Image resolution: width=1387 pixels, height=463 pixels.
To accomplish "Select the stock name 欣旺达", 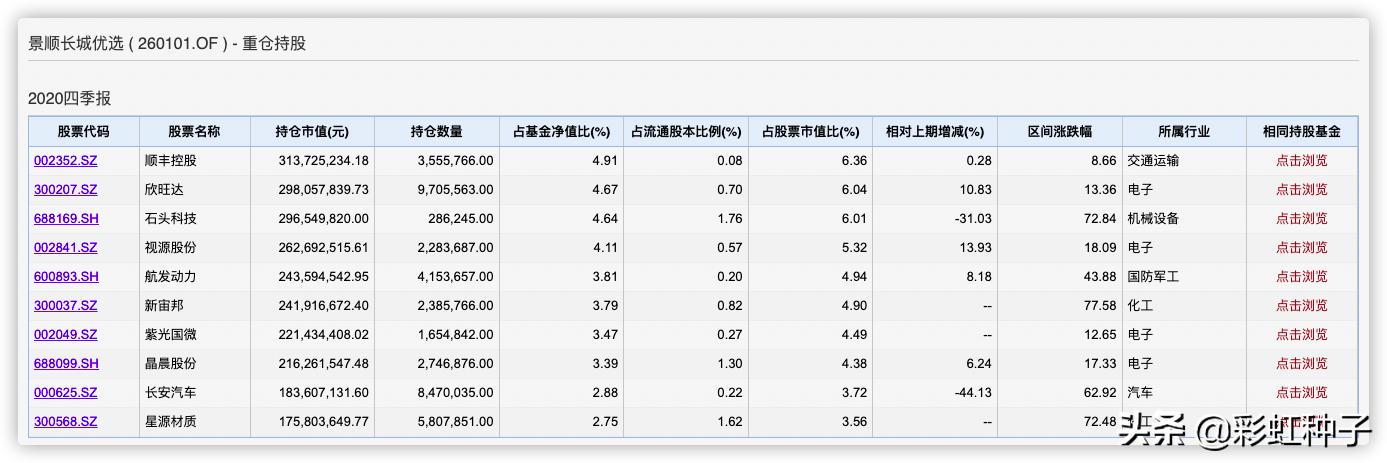I will coord(165,189).
